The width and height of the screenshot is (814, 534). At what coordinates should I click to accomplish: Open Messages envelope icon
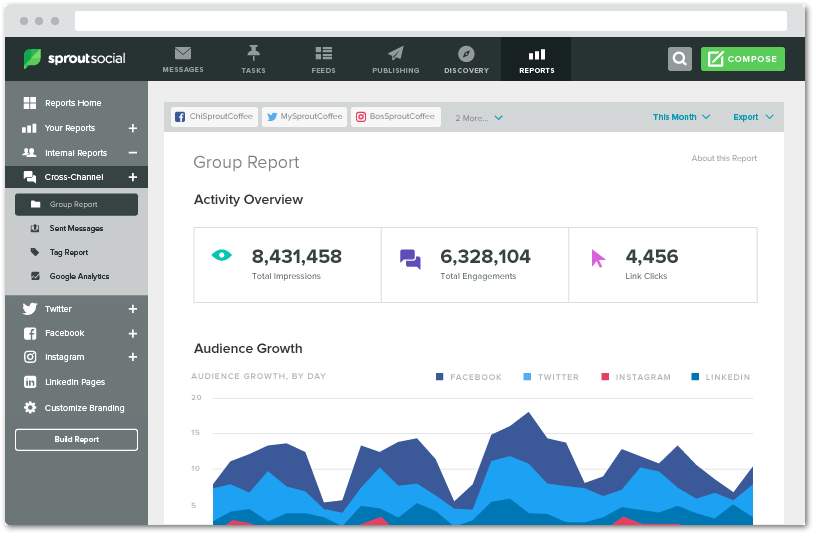(x=183, y=53)
